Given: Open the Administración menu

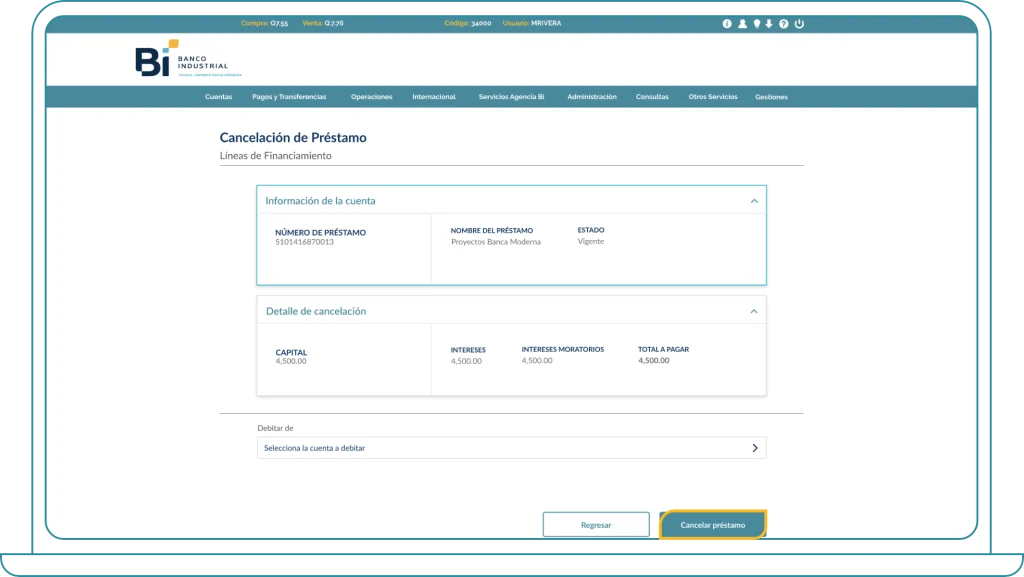Looking at the screenshot, I should tap(591, 97).
